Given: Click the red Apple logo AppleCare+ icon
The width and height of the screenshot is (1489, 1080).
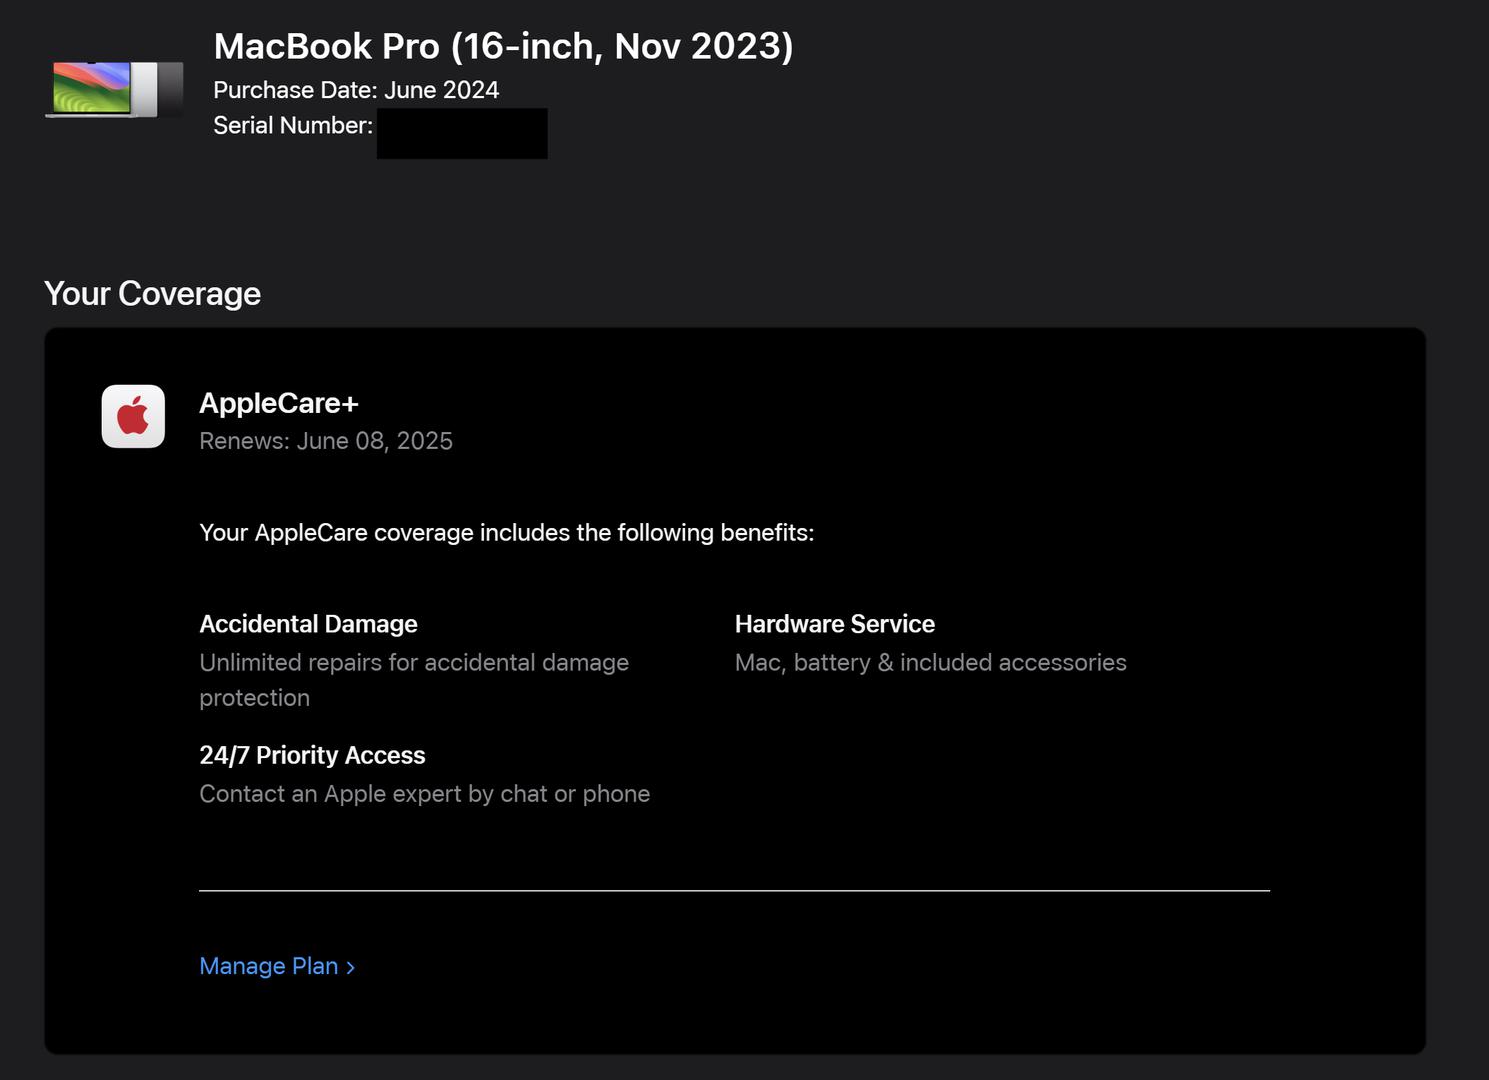Looking at the screenshot, I should (x=133, y=416).
